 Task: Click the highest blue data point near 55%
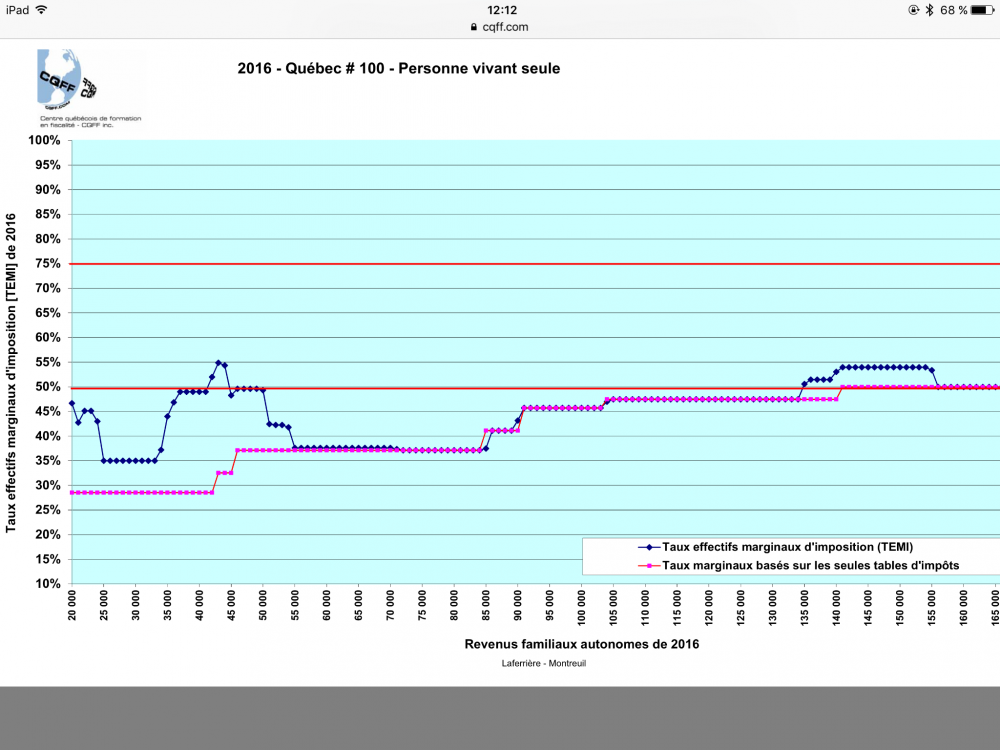click(218, 363)
